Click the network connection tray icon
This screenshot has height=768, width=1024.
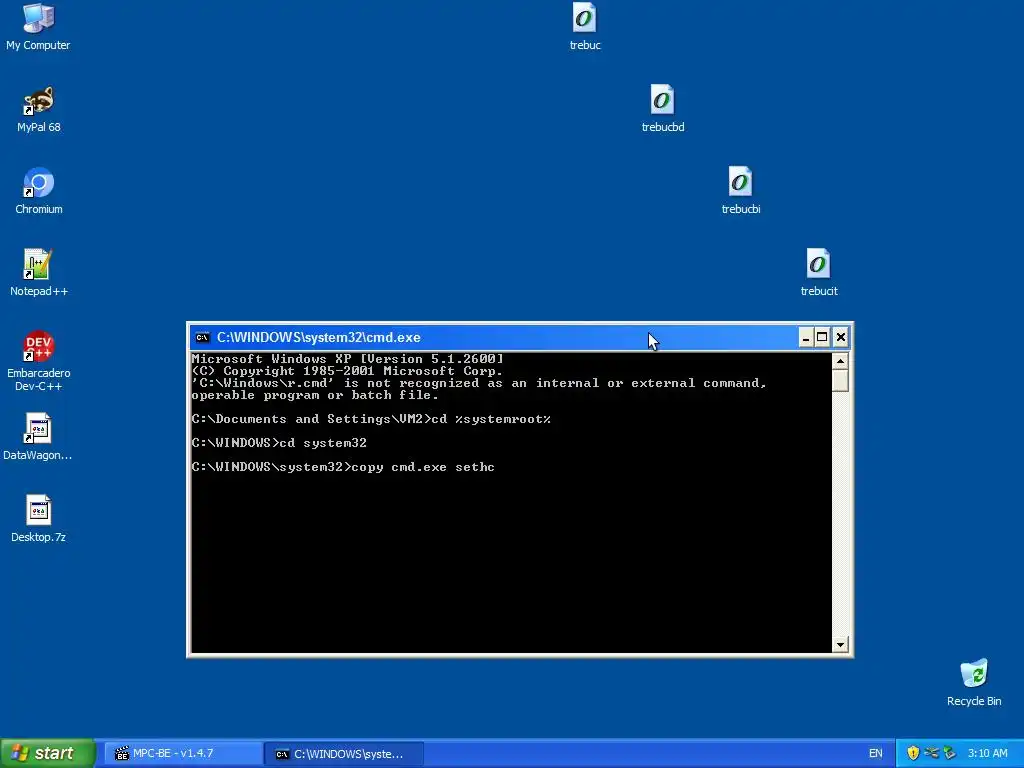(x=931, y=753)
